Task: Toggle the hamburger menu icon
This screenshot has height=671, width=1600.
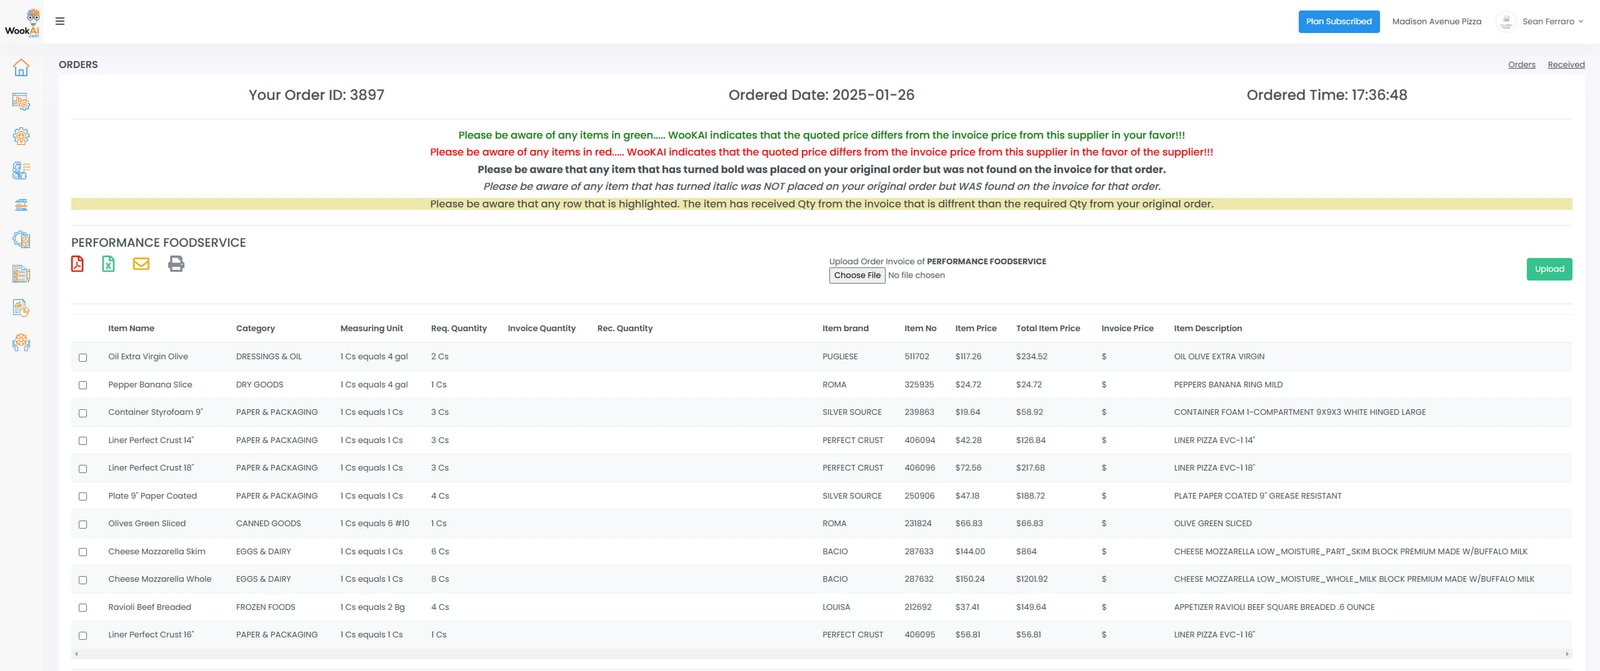Action: 60,21
